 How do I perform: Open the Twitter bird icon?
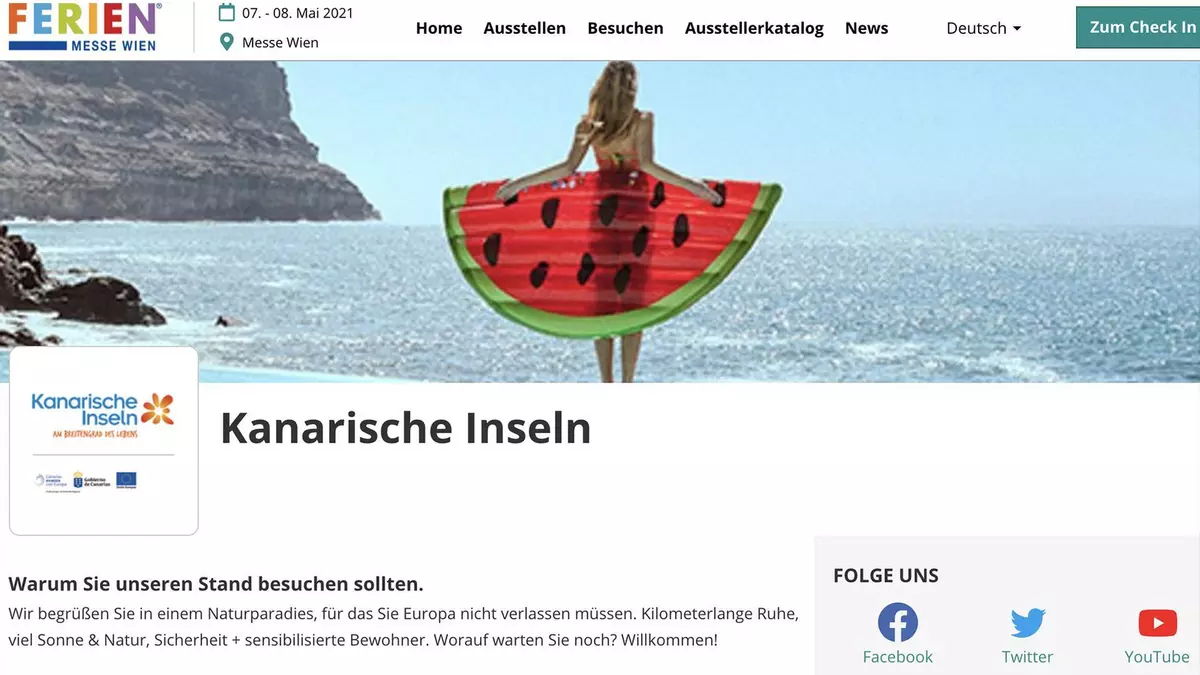tap(1027, 623)
